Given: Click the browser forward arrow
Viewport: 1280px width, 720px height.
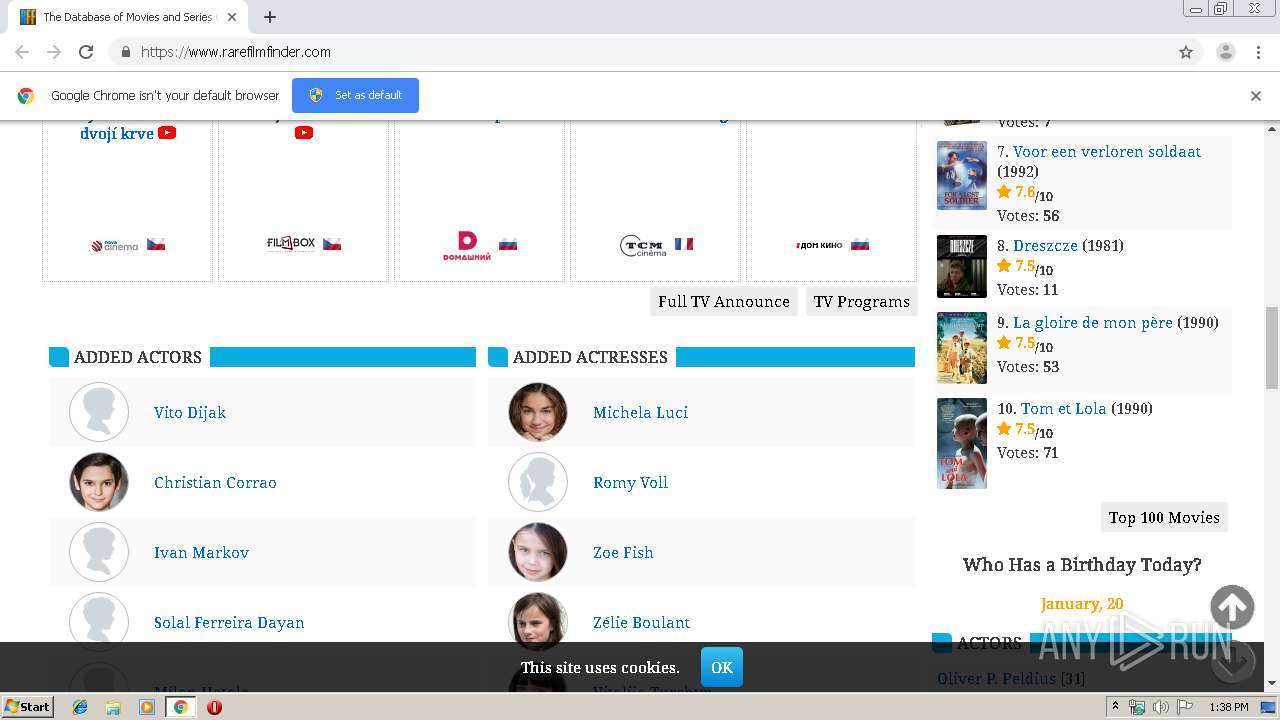Looking at the screenshot, I should [x=54, y=52].
